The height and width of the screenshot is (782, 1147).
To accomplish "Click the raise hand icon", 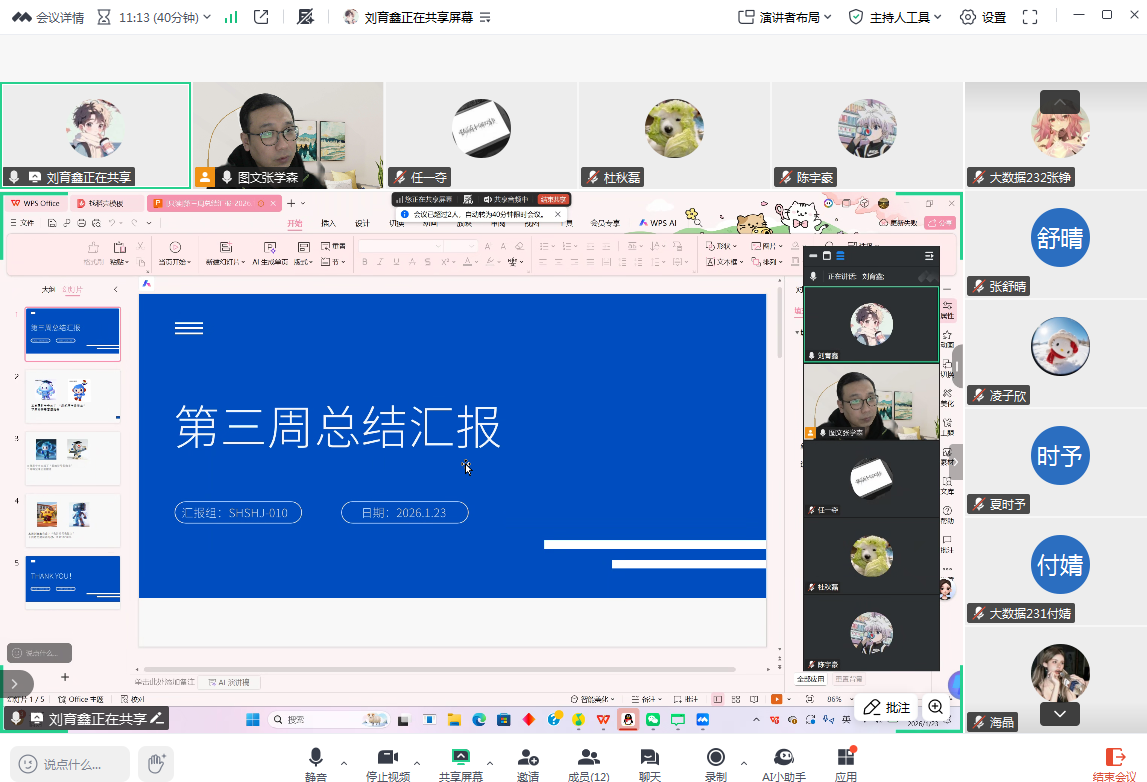I will [155, 764].
